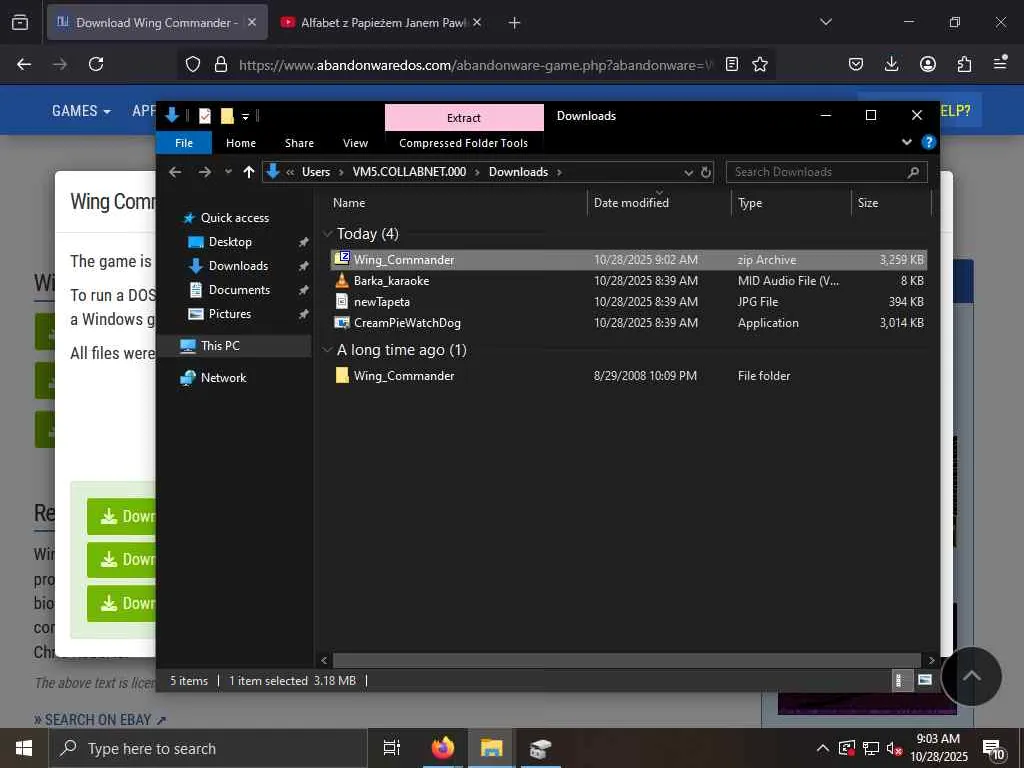Go back in Explorer navigation
This screenshot has height=768, width=1024.
(175, 172)
